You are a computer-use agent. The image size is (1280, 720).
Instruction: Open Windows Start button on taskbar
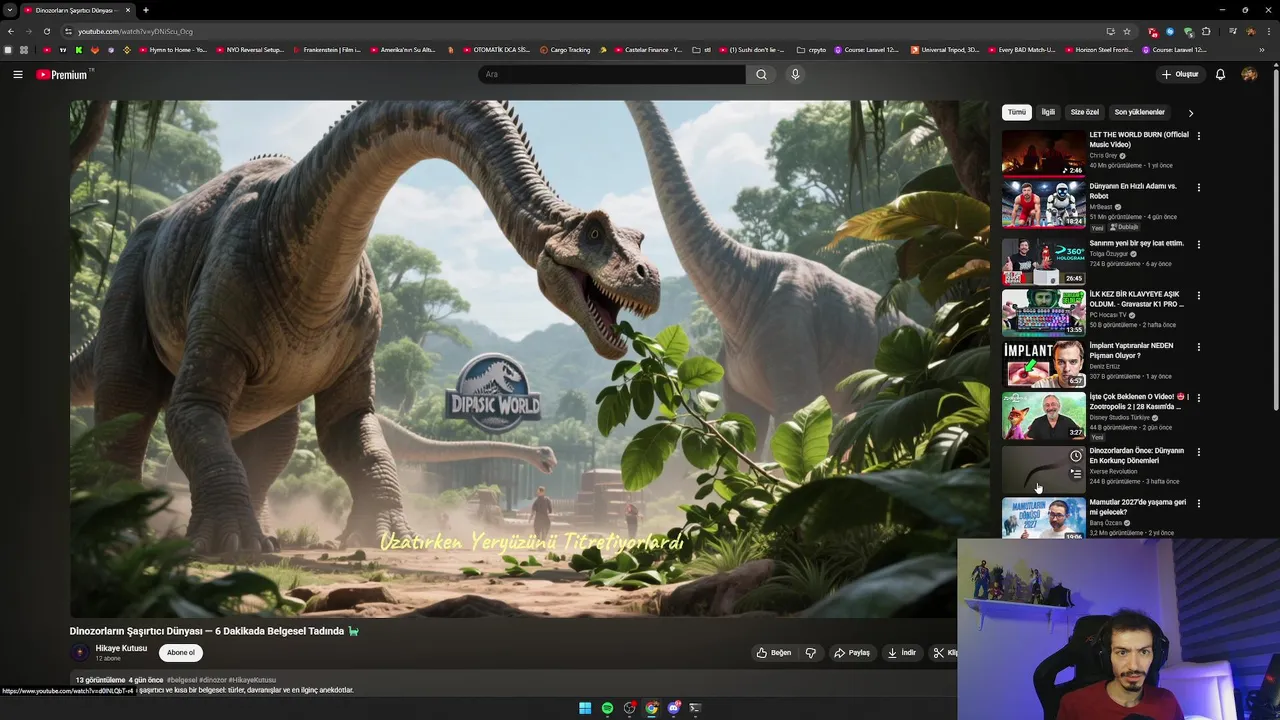585,708
